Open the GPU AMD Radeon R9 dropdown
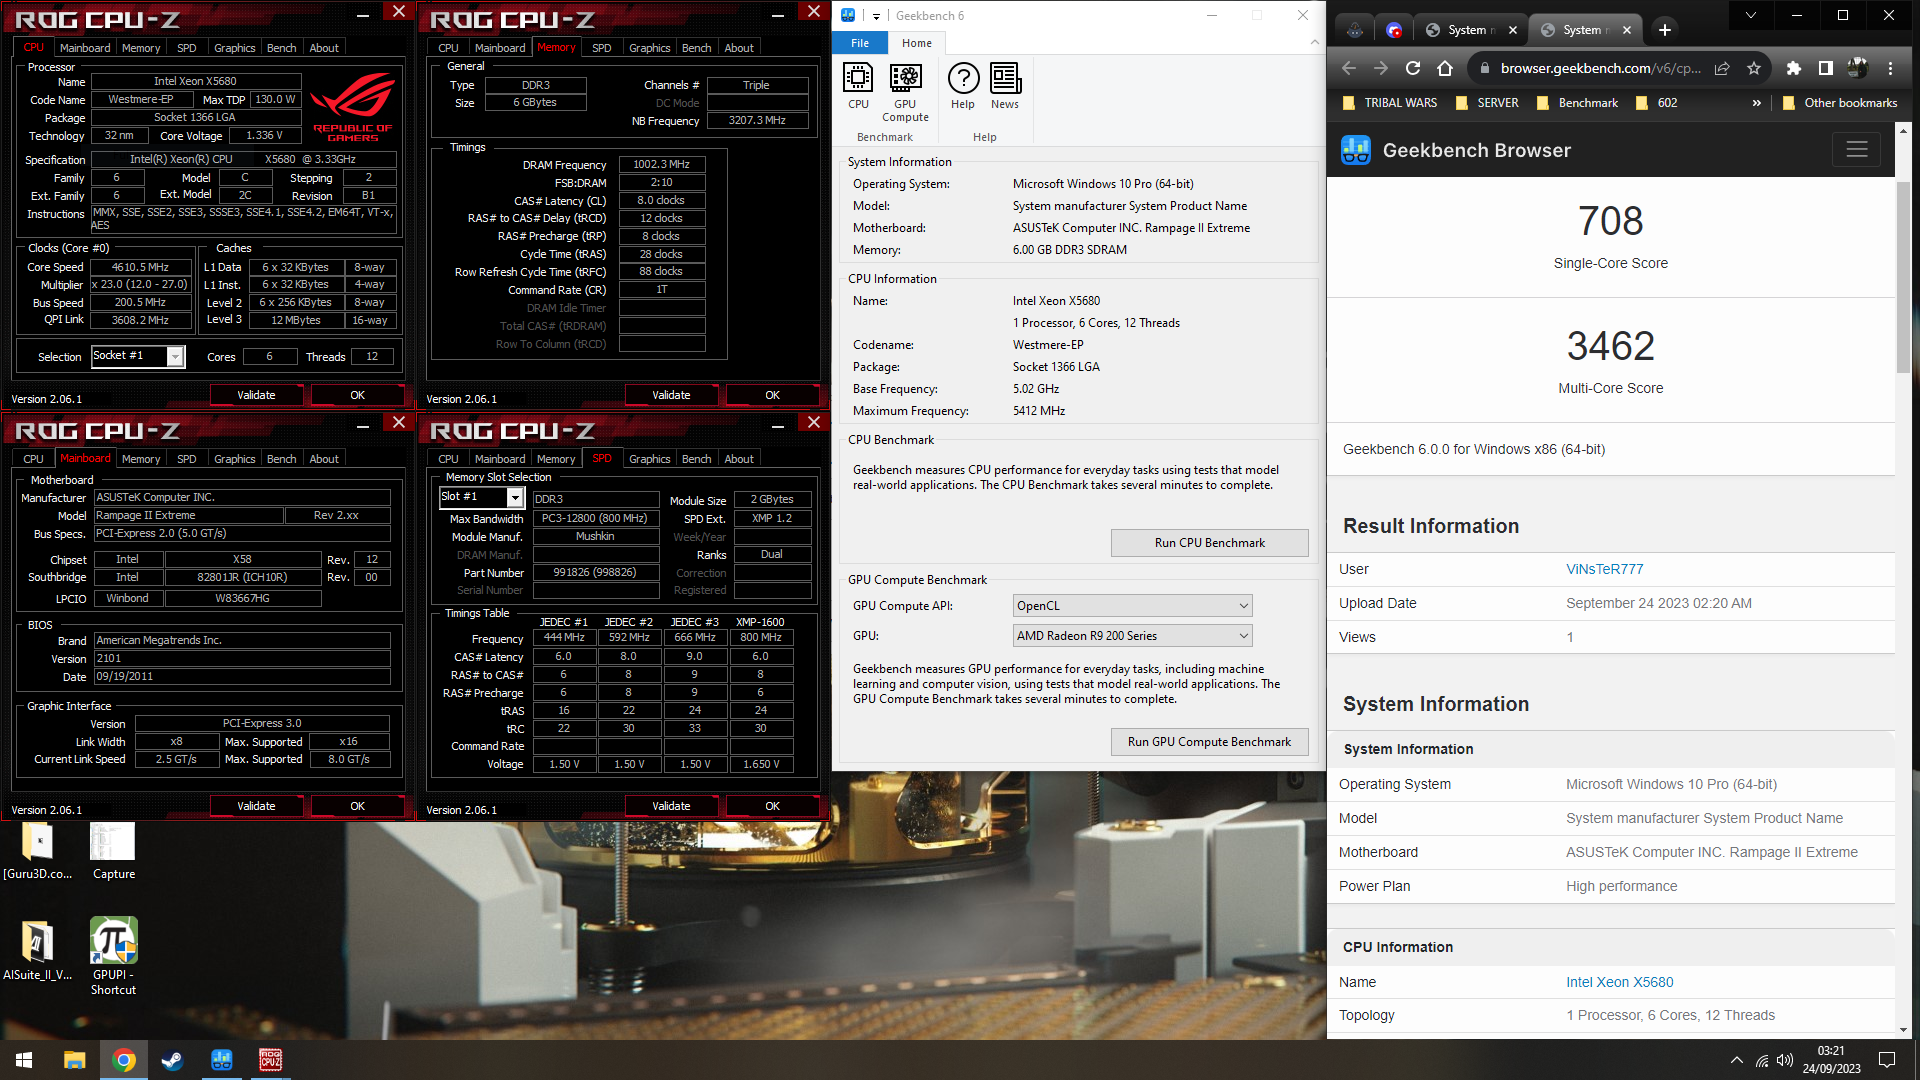The height and width of the screenshot is (1080, 1920). (x=1132, y=636)
